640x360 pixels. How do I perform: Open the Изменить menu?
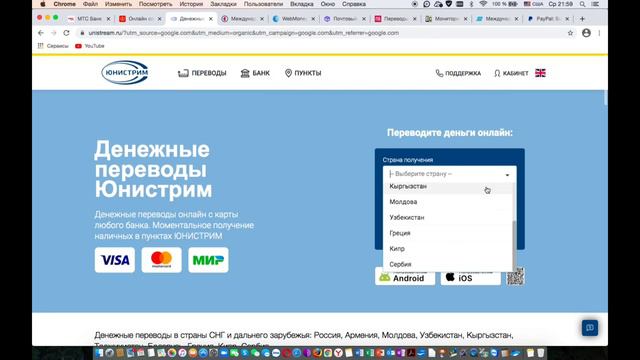118,4
